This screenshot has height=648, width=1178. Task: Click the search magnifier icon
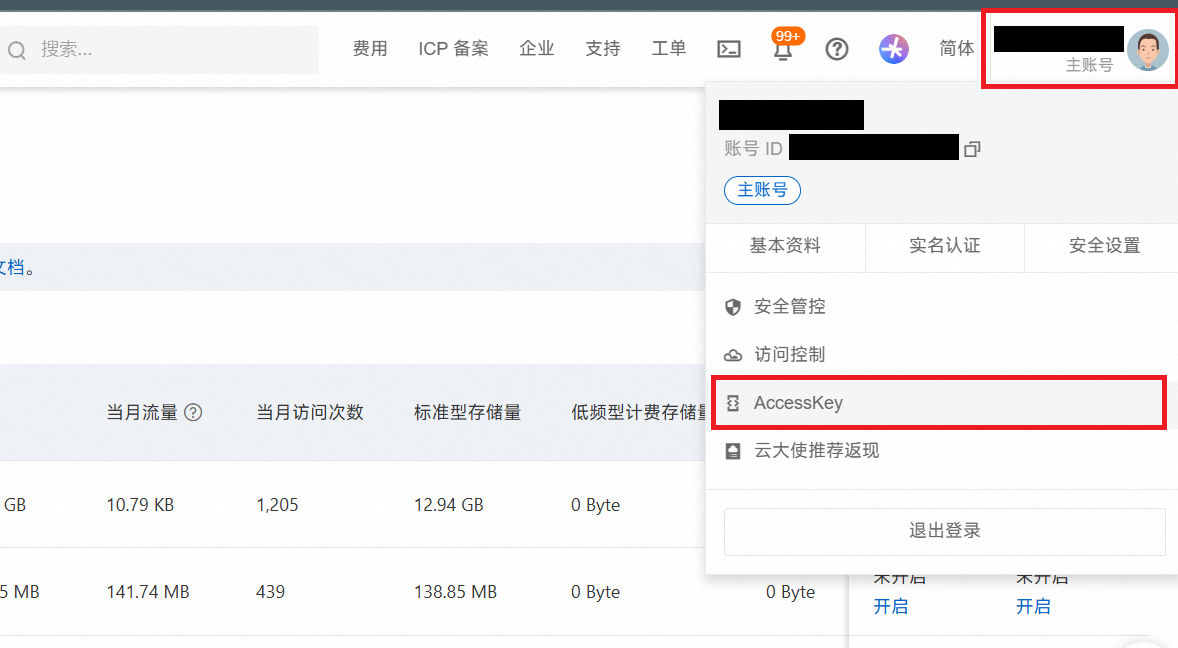tap(17, 50)
